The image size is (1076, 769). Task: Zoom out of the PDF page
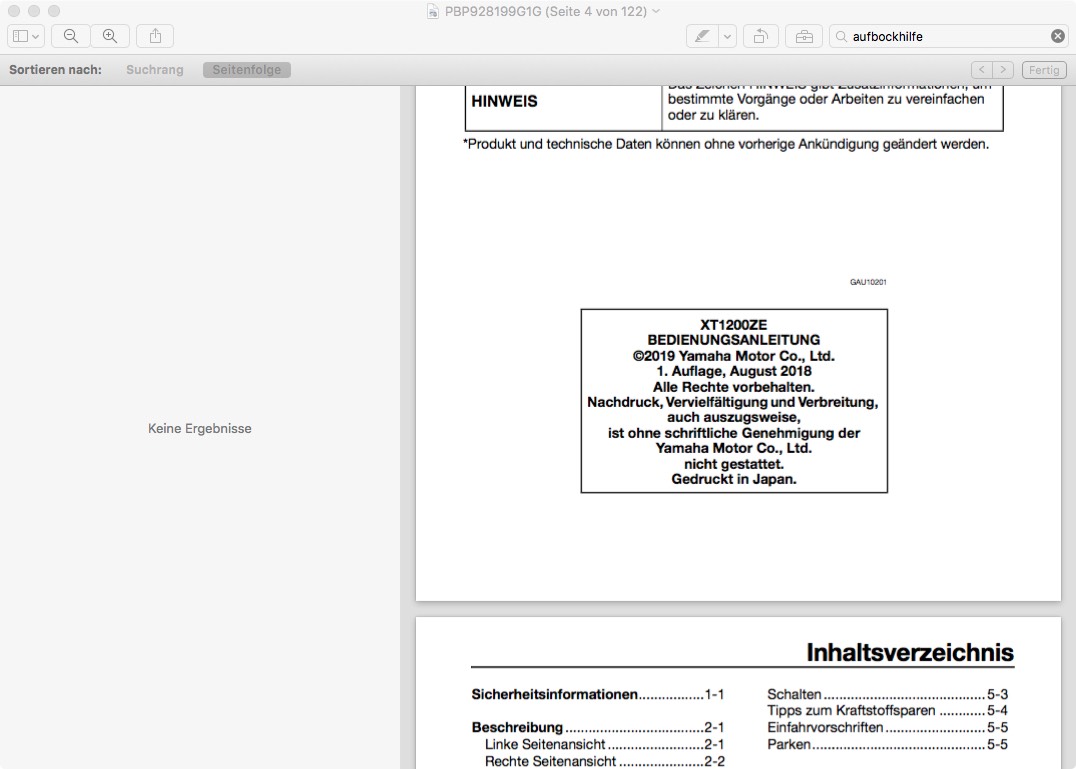71,36
